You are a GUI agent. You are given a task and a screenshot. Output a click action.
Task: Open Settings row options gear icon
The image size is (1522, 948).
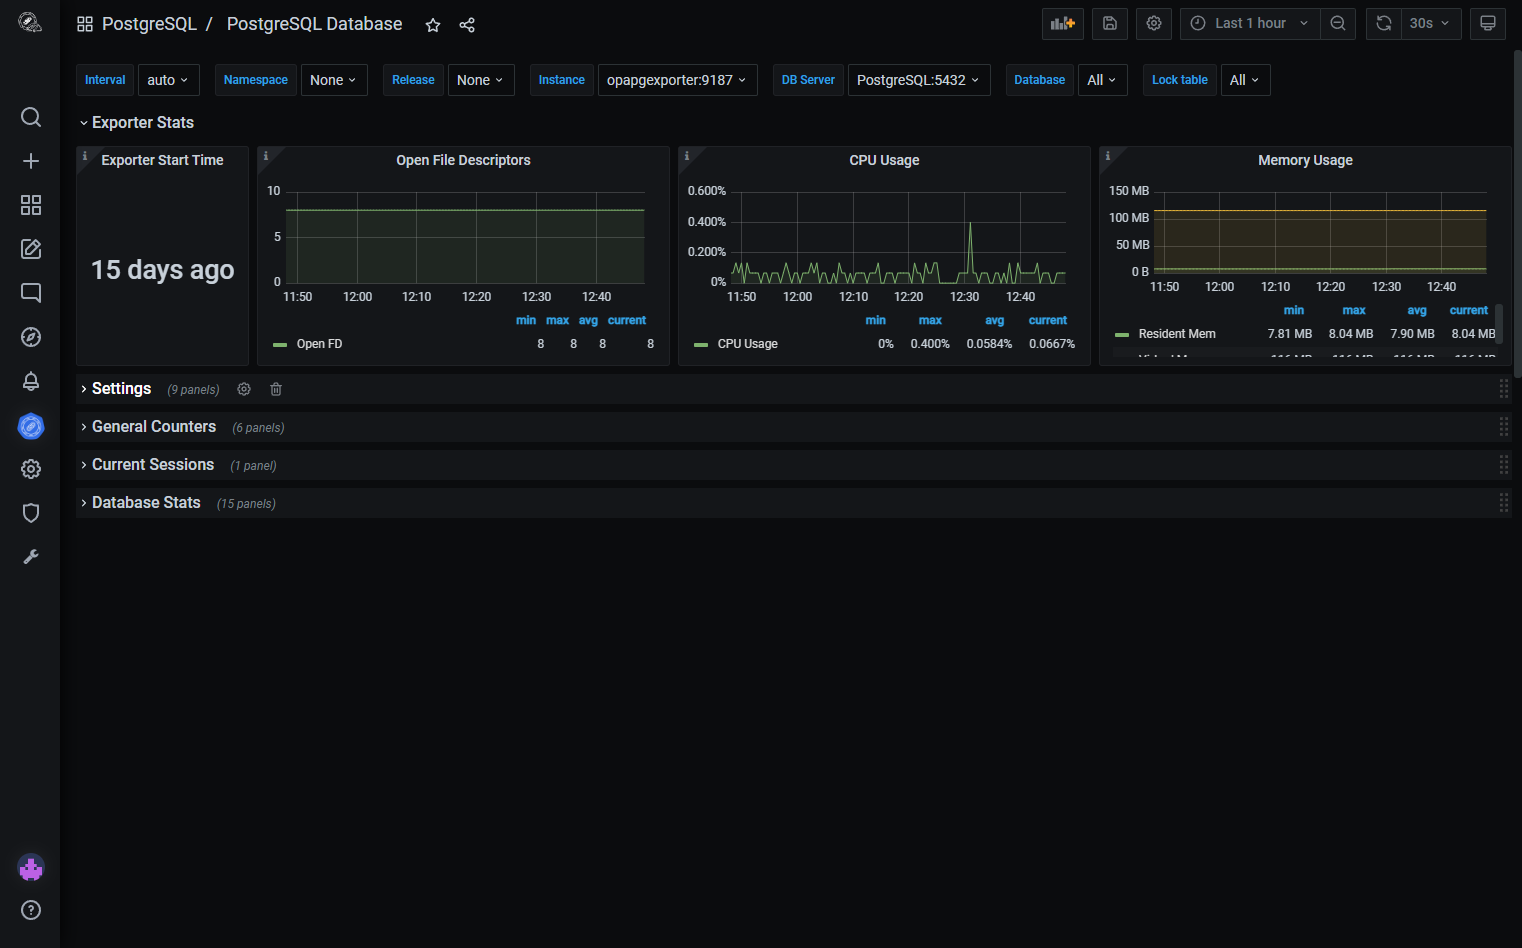click(x=244, y=389)
